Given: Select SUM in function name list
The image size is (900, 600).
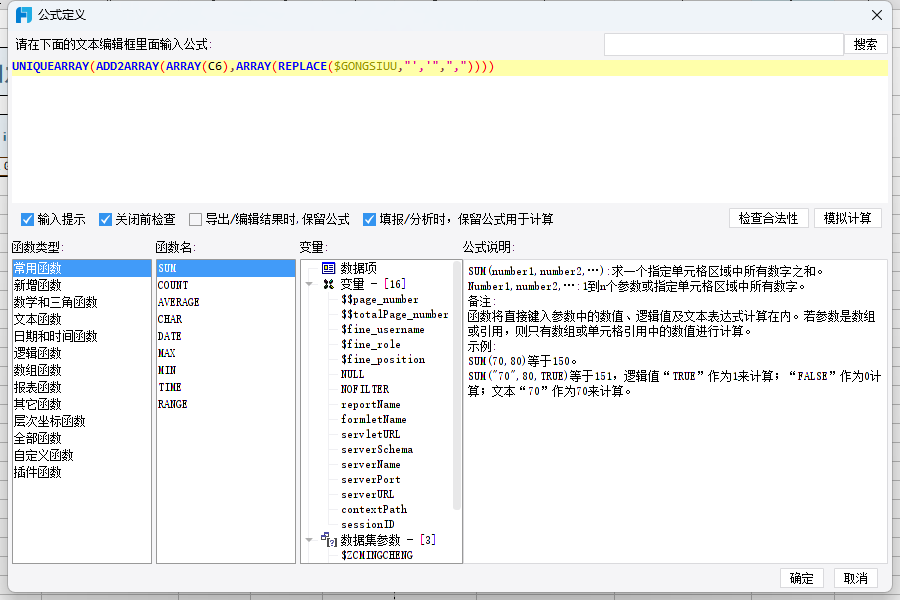Looking at the screenshot, I should (x=226, y=268).
